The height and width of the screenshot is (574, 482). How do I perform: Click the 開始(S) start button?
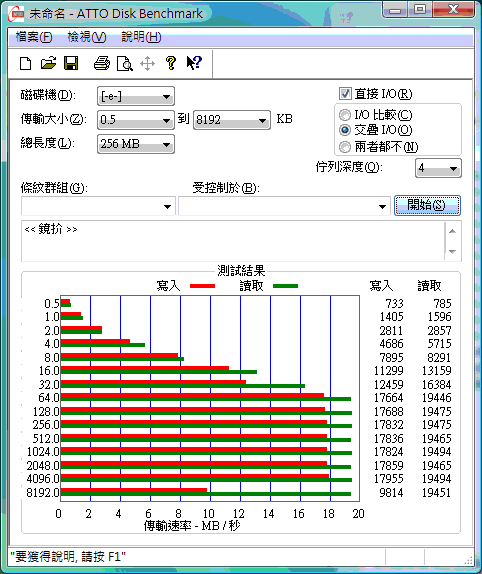tap(427, 205)
